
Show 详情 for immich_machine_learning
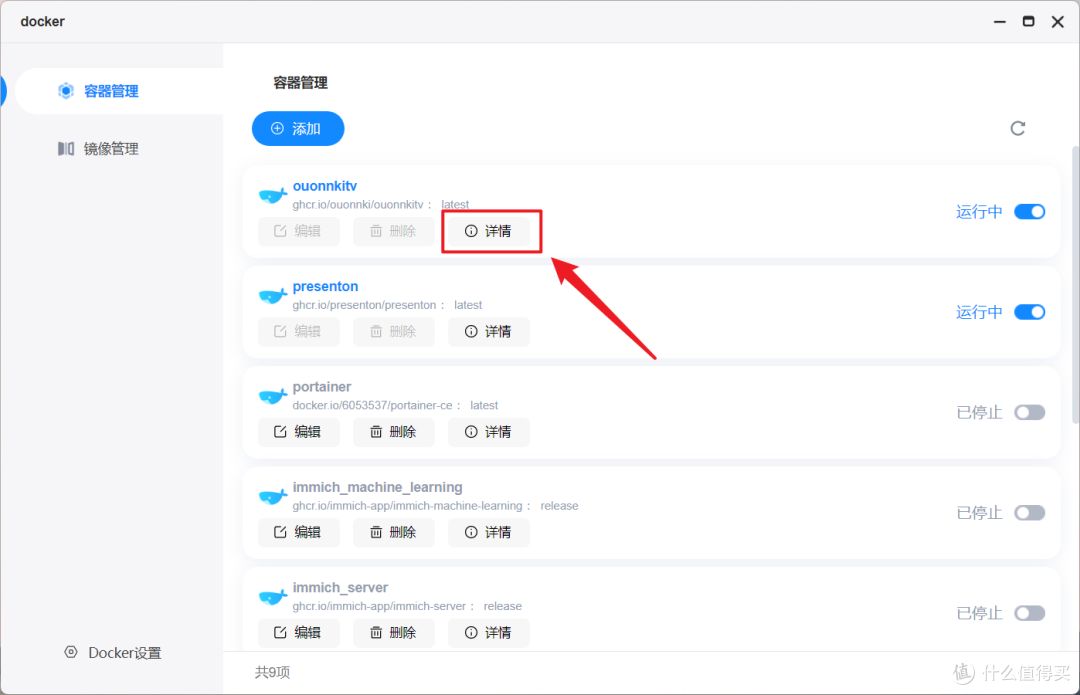pyautogui.click(x=488, y=532)
